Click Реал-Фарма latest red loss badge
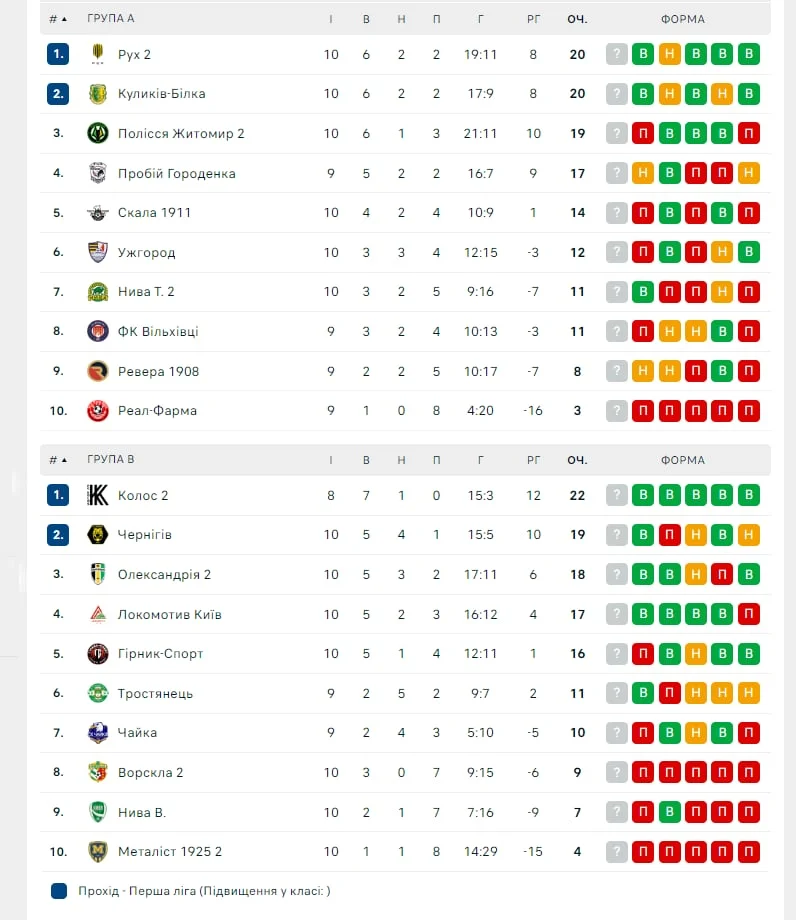The image size is (796, 920). click(747, 411)
